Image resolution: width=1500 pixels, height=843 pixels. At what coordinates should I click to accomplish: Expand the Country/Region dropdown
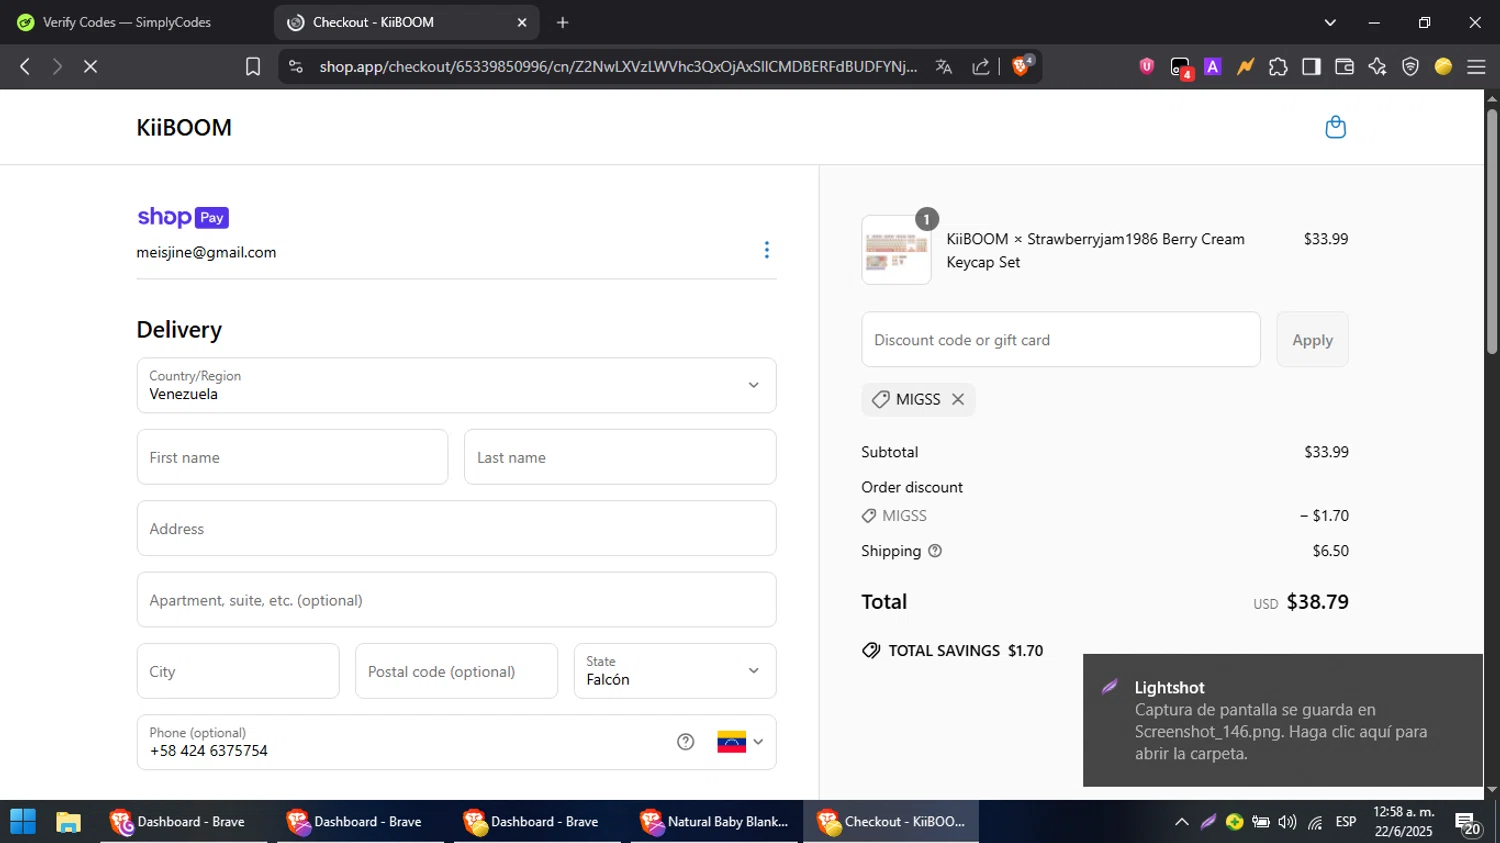(456, 385)
